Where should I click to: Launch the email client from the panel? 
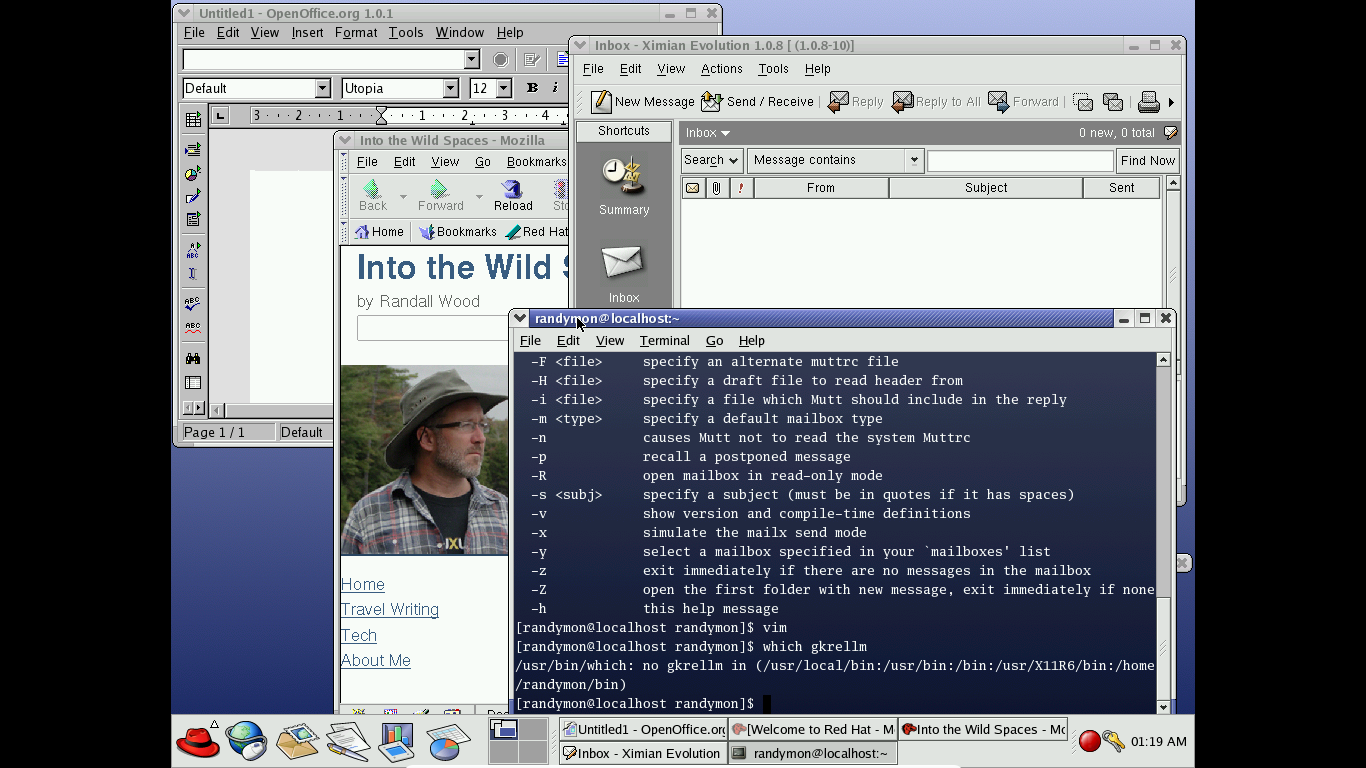(x=297, y=742)
